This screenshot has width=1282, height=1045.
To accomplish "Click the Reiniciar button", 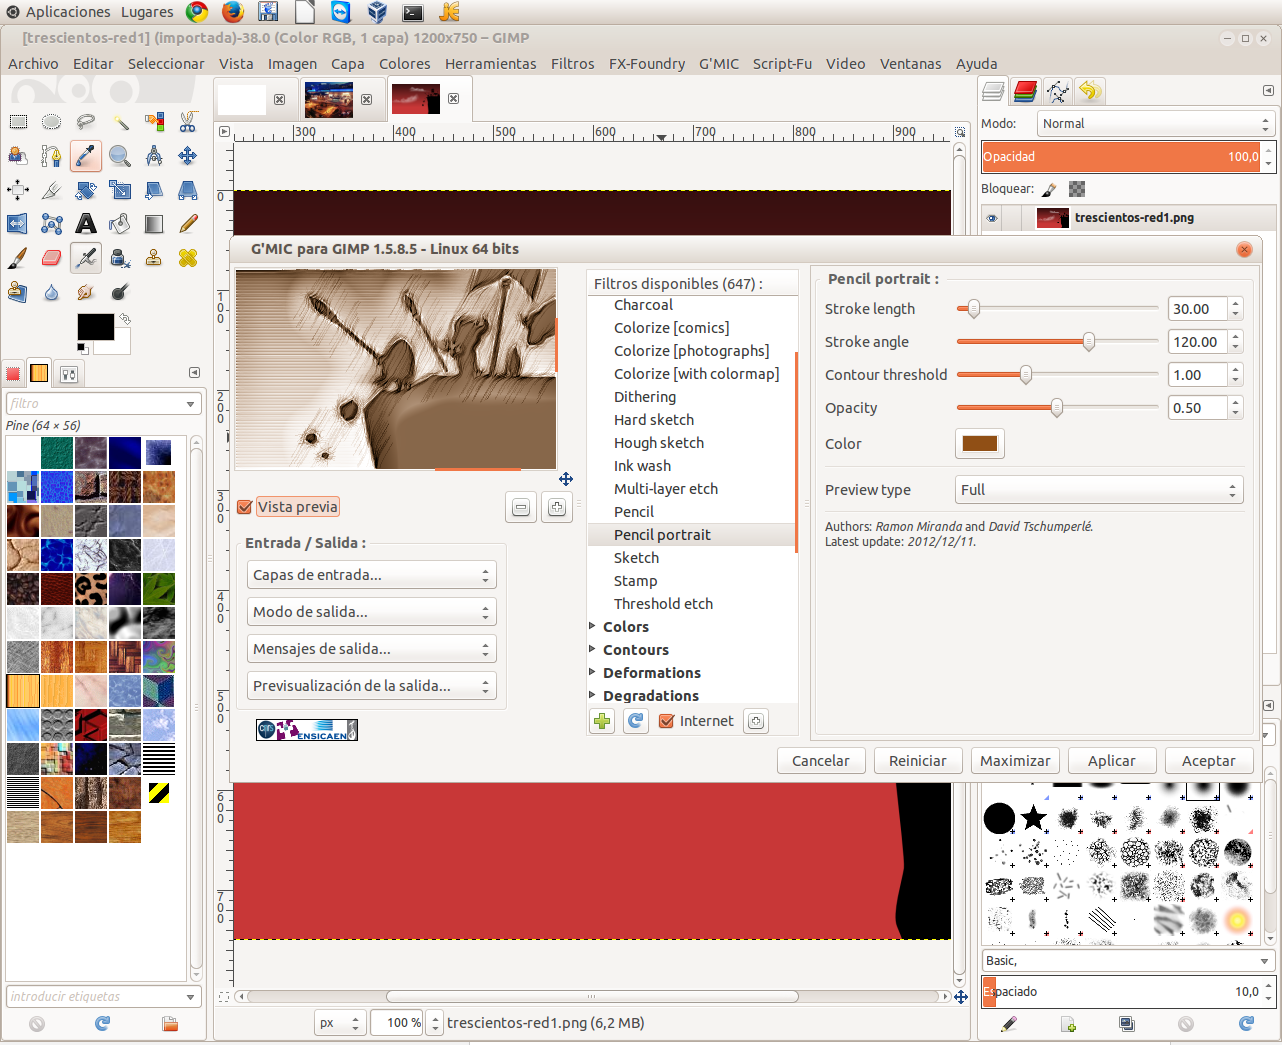I will 918,761.
